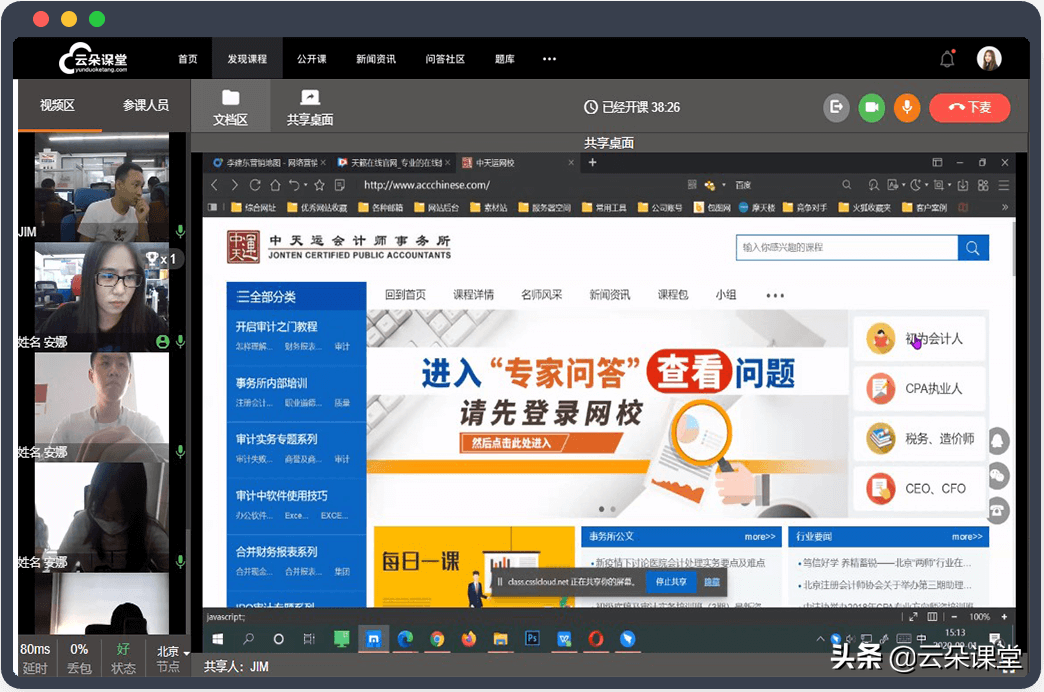Screen dimensions: 1044x692
Task: Click the 输入你感兴趣的课程 search field
Action: point(845,248)
